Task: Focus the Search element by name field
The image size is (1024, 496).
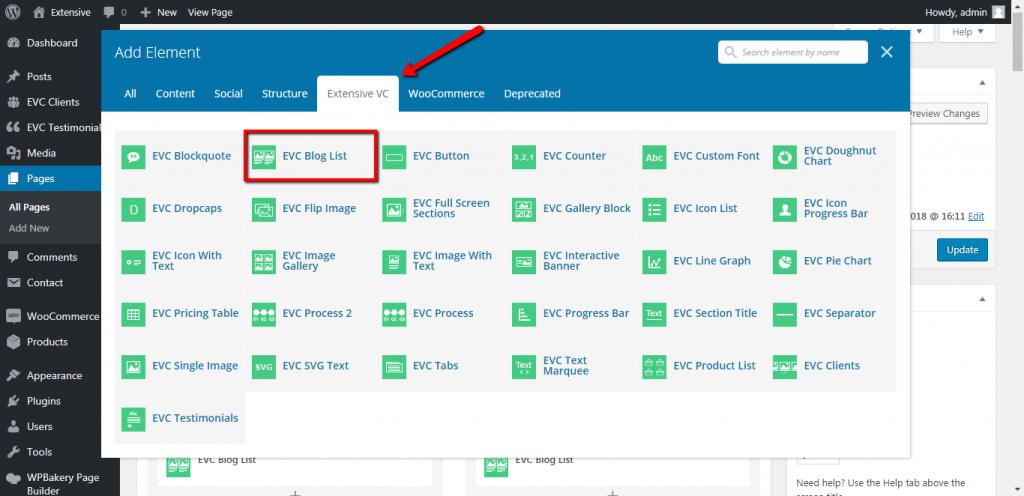Action: click(793, 52)
